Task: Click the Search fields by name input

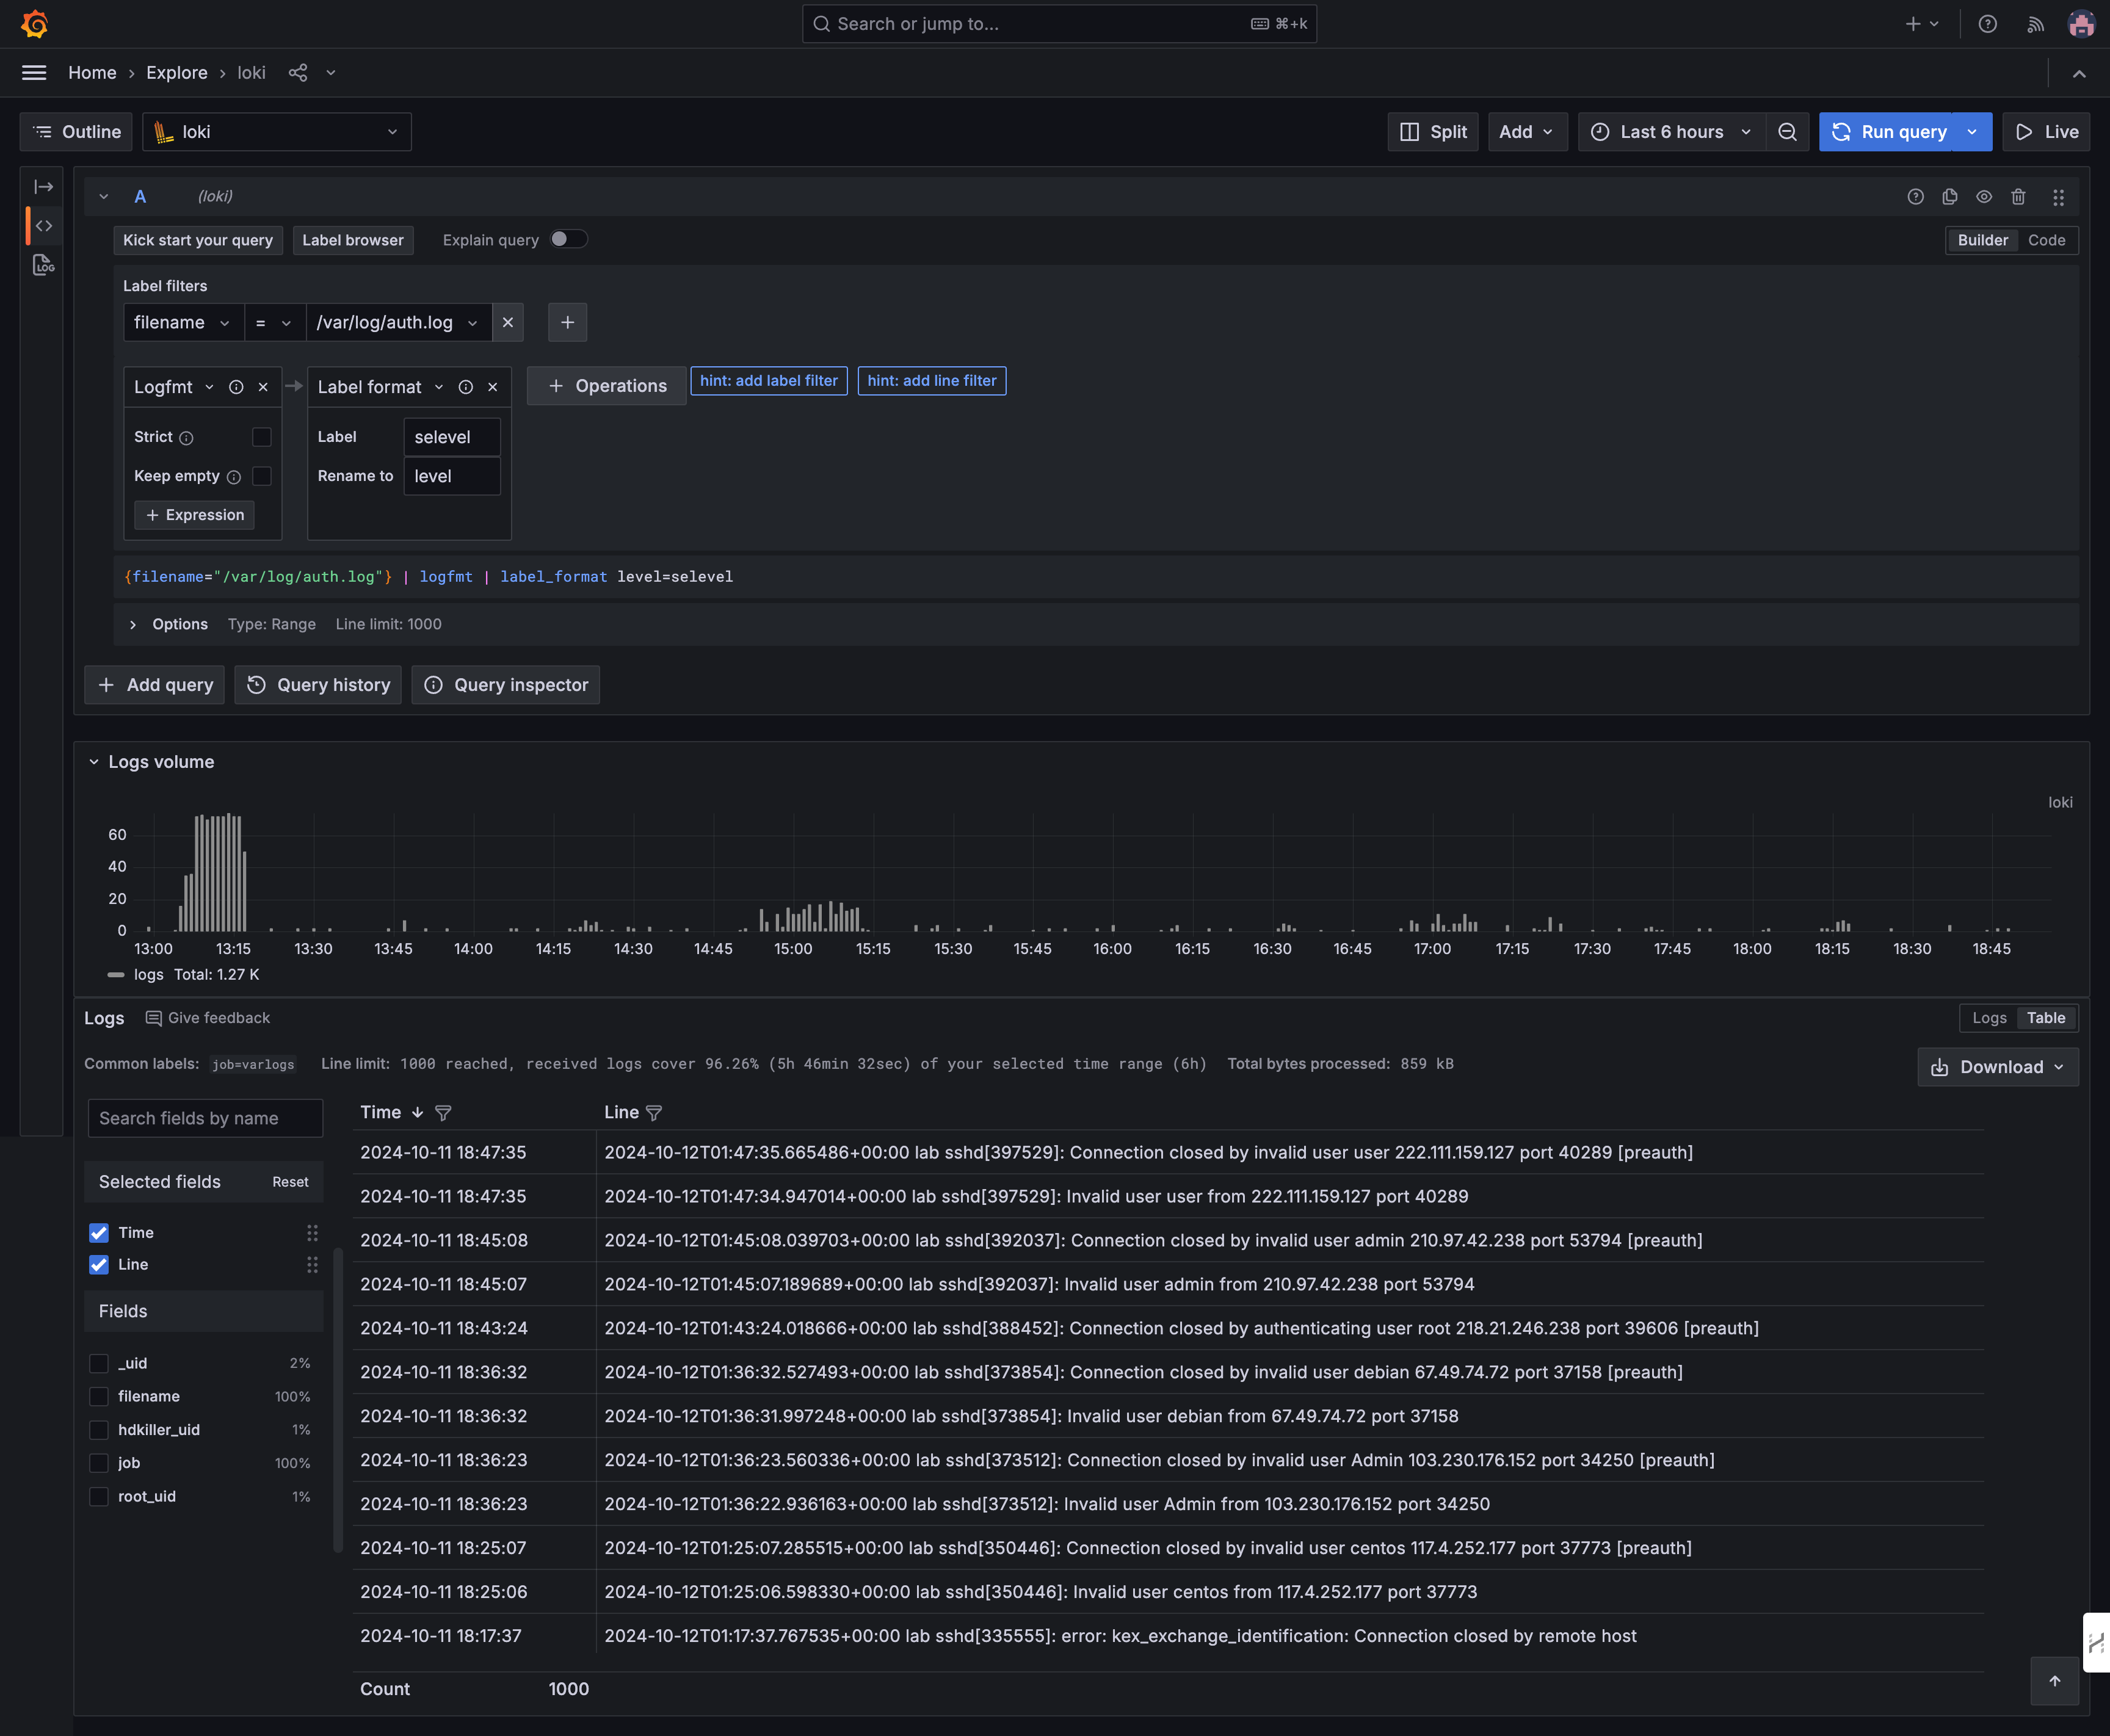Action: (x=206, y=1118)
